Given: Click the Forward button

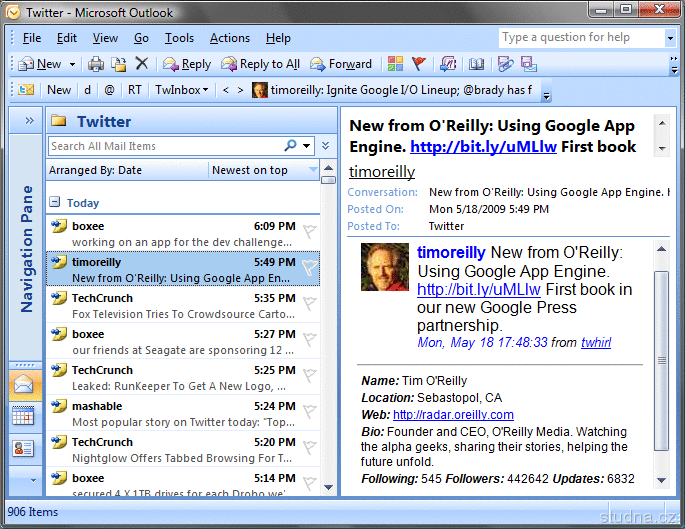Looking at the screenshot, I should pos(341,64).
